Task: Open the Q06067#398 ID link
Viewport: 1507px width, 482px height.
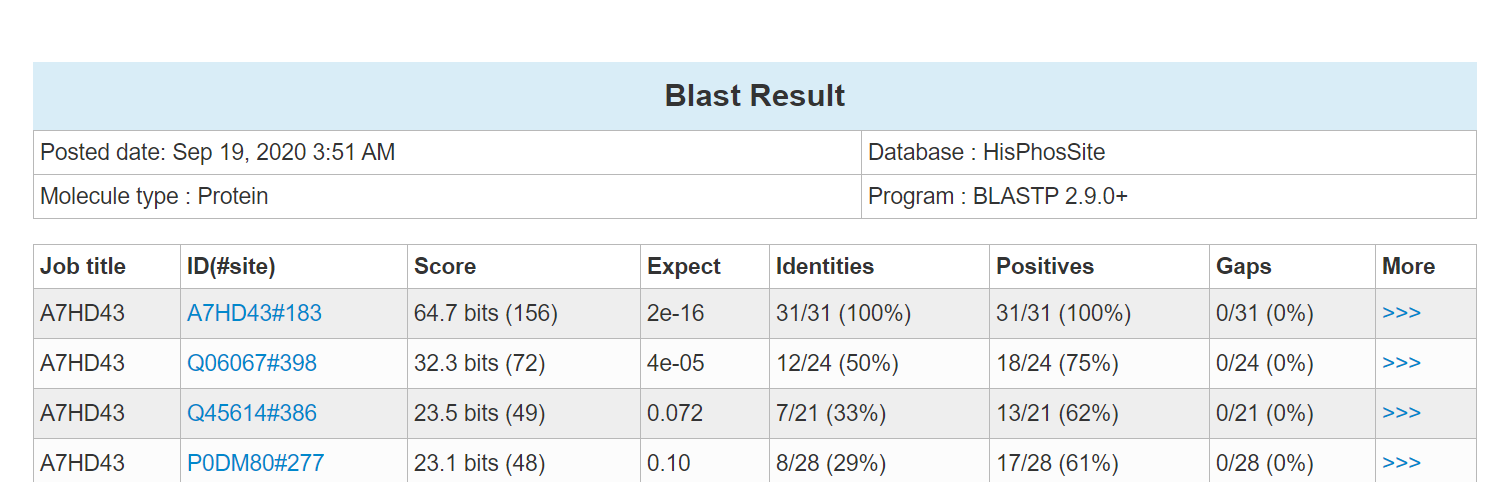Action: tap(252, 363)
